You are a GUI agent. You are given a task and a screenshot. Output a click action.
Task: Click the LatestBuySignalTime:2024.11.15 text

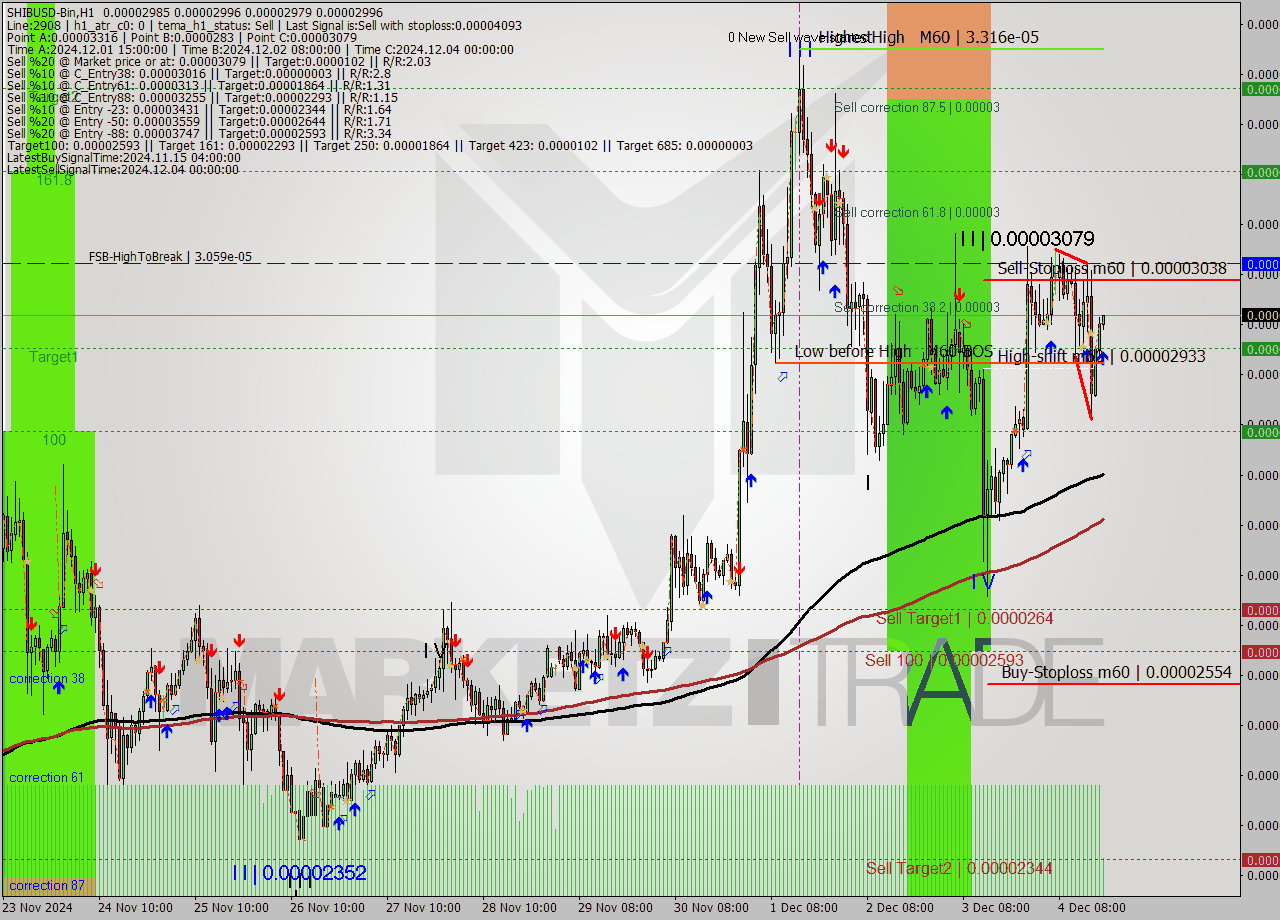[x=123, y=157]
